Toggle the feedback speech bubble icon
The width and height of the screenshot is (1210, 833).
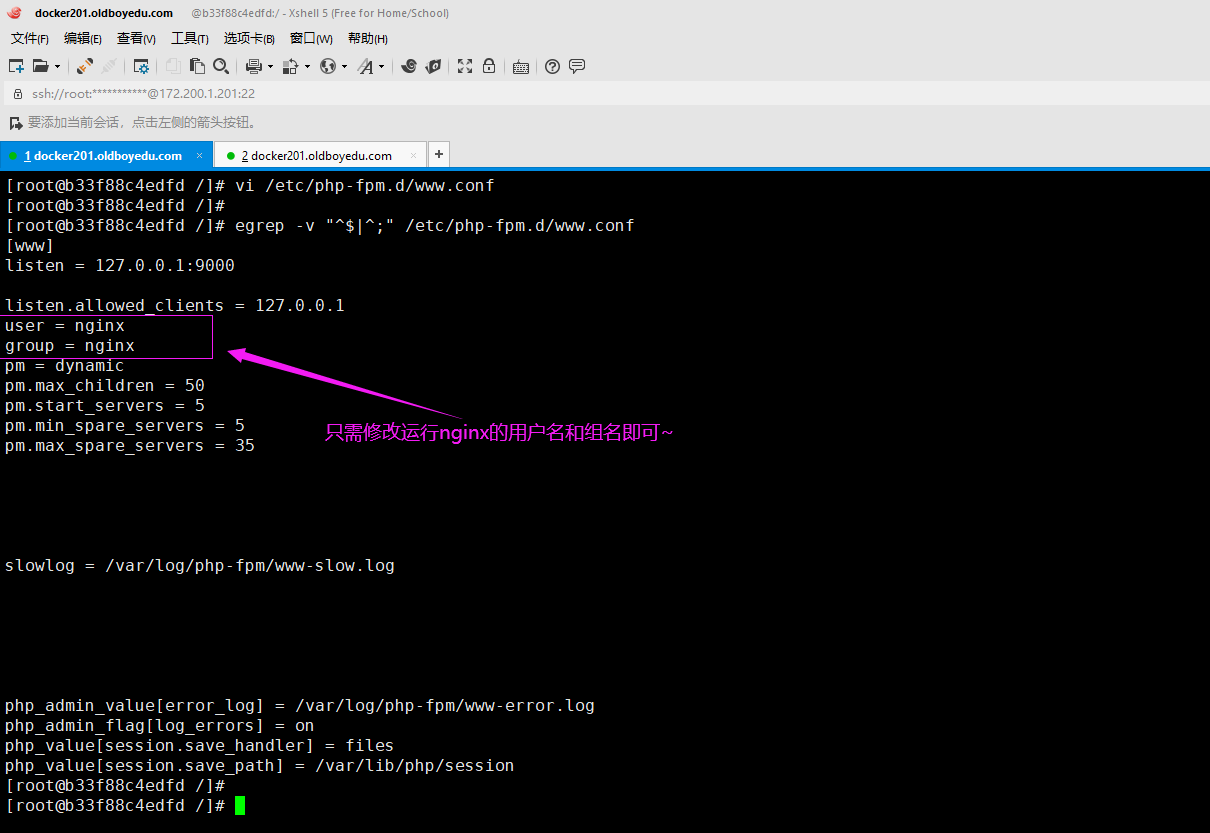click(x=577, y=66)
